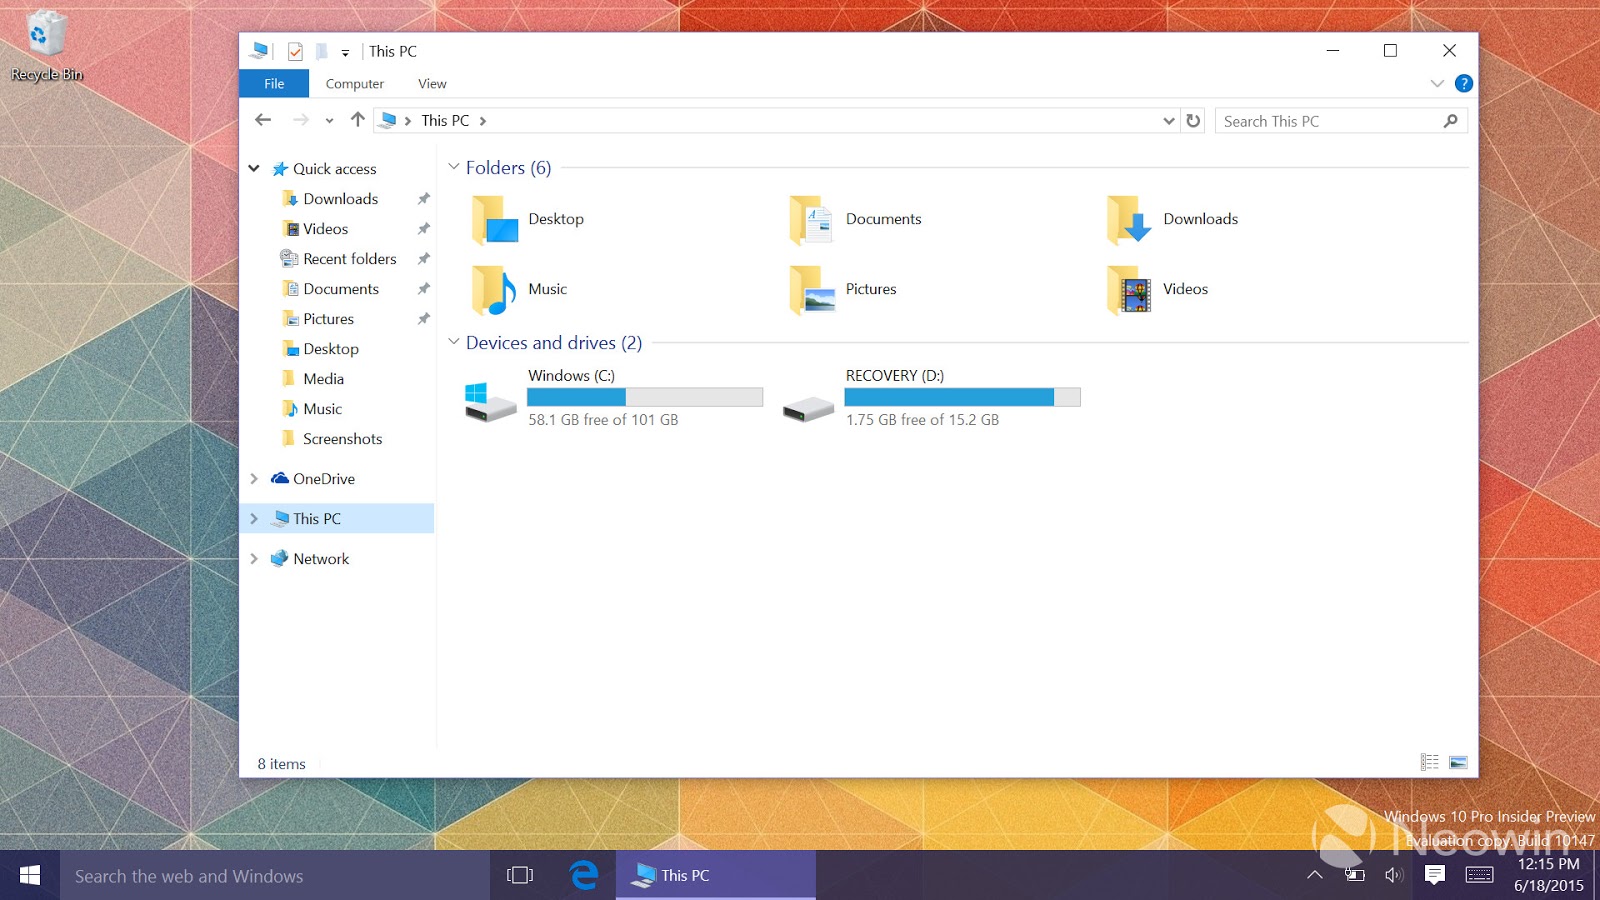The height and width of the screenshot is (900, 1600).
Task: Select Music in Quick access
Action: (x=323, y=409)
